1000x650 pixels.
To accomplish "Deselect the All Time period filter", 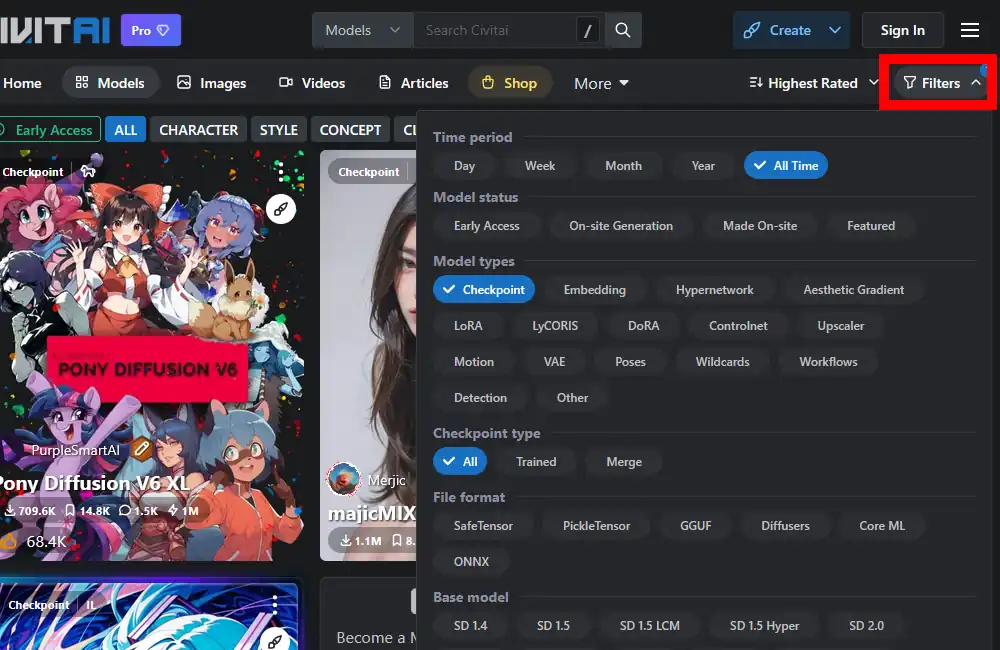I will pos(786,166).
